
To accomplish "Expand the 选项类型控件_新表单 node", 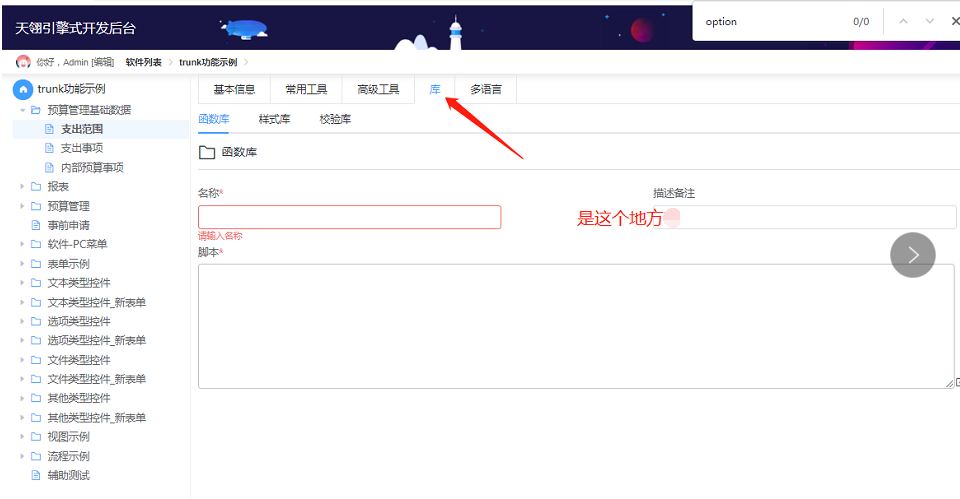I will pyautogui.click(x=23, y=340).
